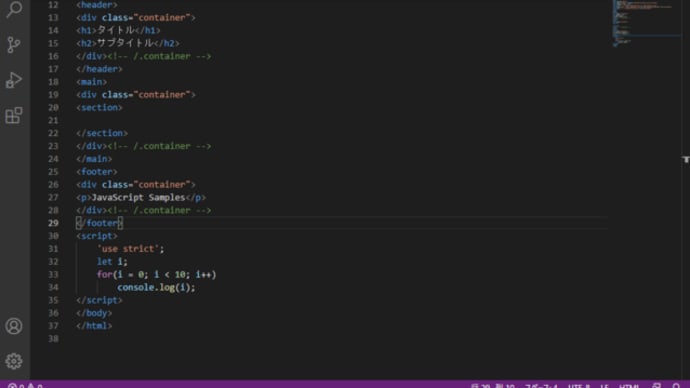Click the console.log(i) statement
This screenshot has width=690, height=388.
tap(156, 287)
